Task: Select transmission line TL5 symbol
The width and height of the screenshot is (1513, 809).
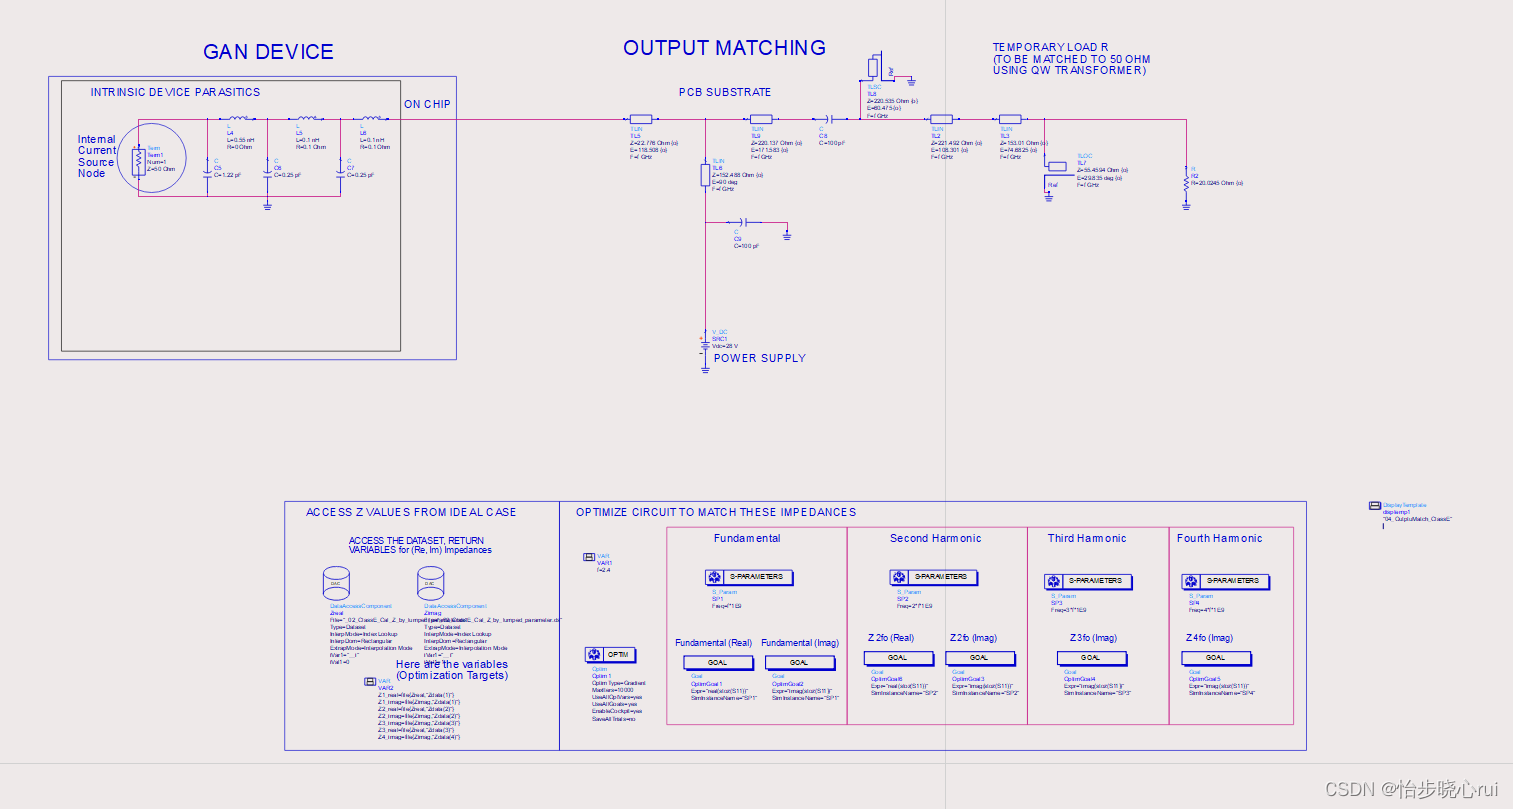Action: point(641,119)
